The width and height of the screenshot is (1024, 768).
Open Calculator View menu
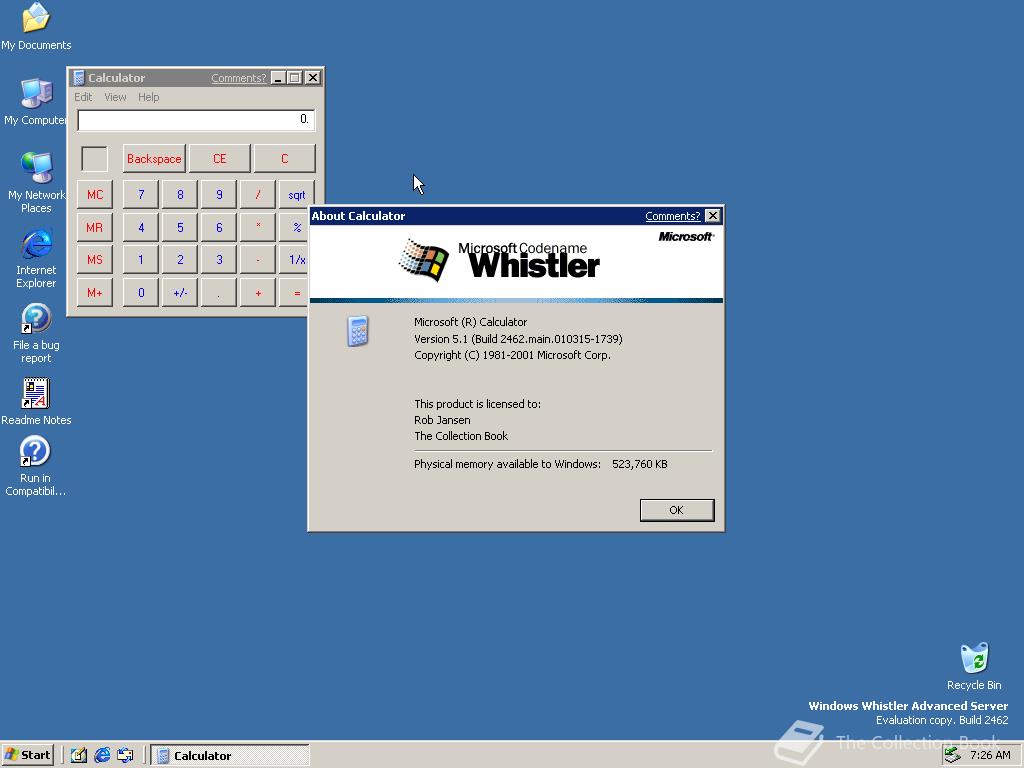click(115, 97)
